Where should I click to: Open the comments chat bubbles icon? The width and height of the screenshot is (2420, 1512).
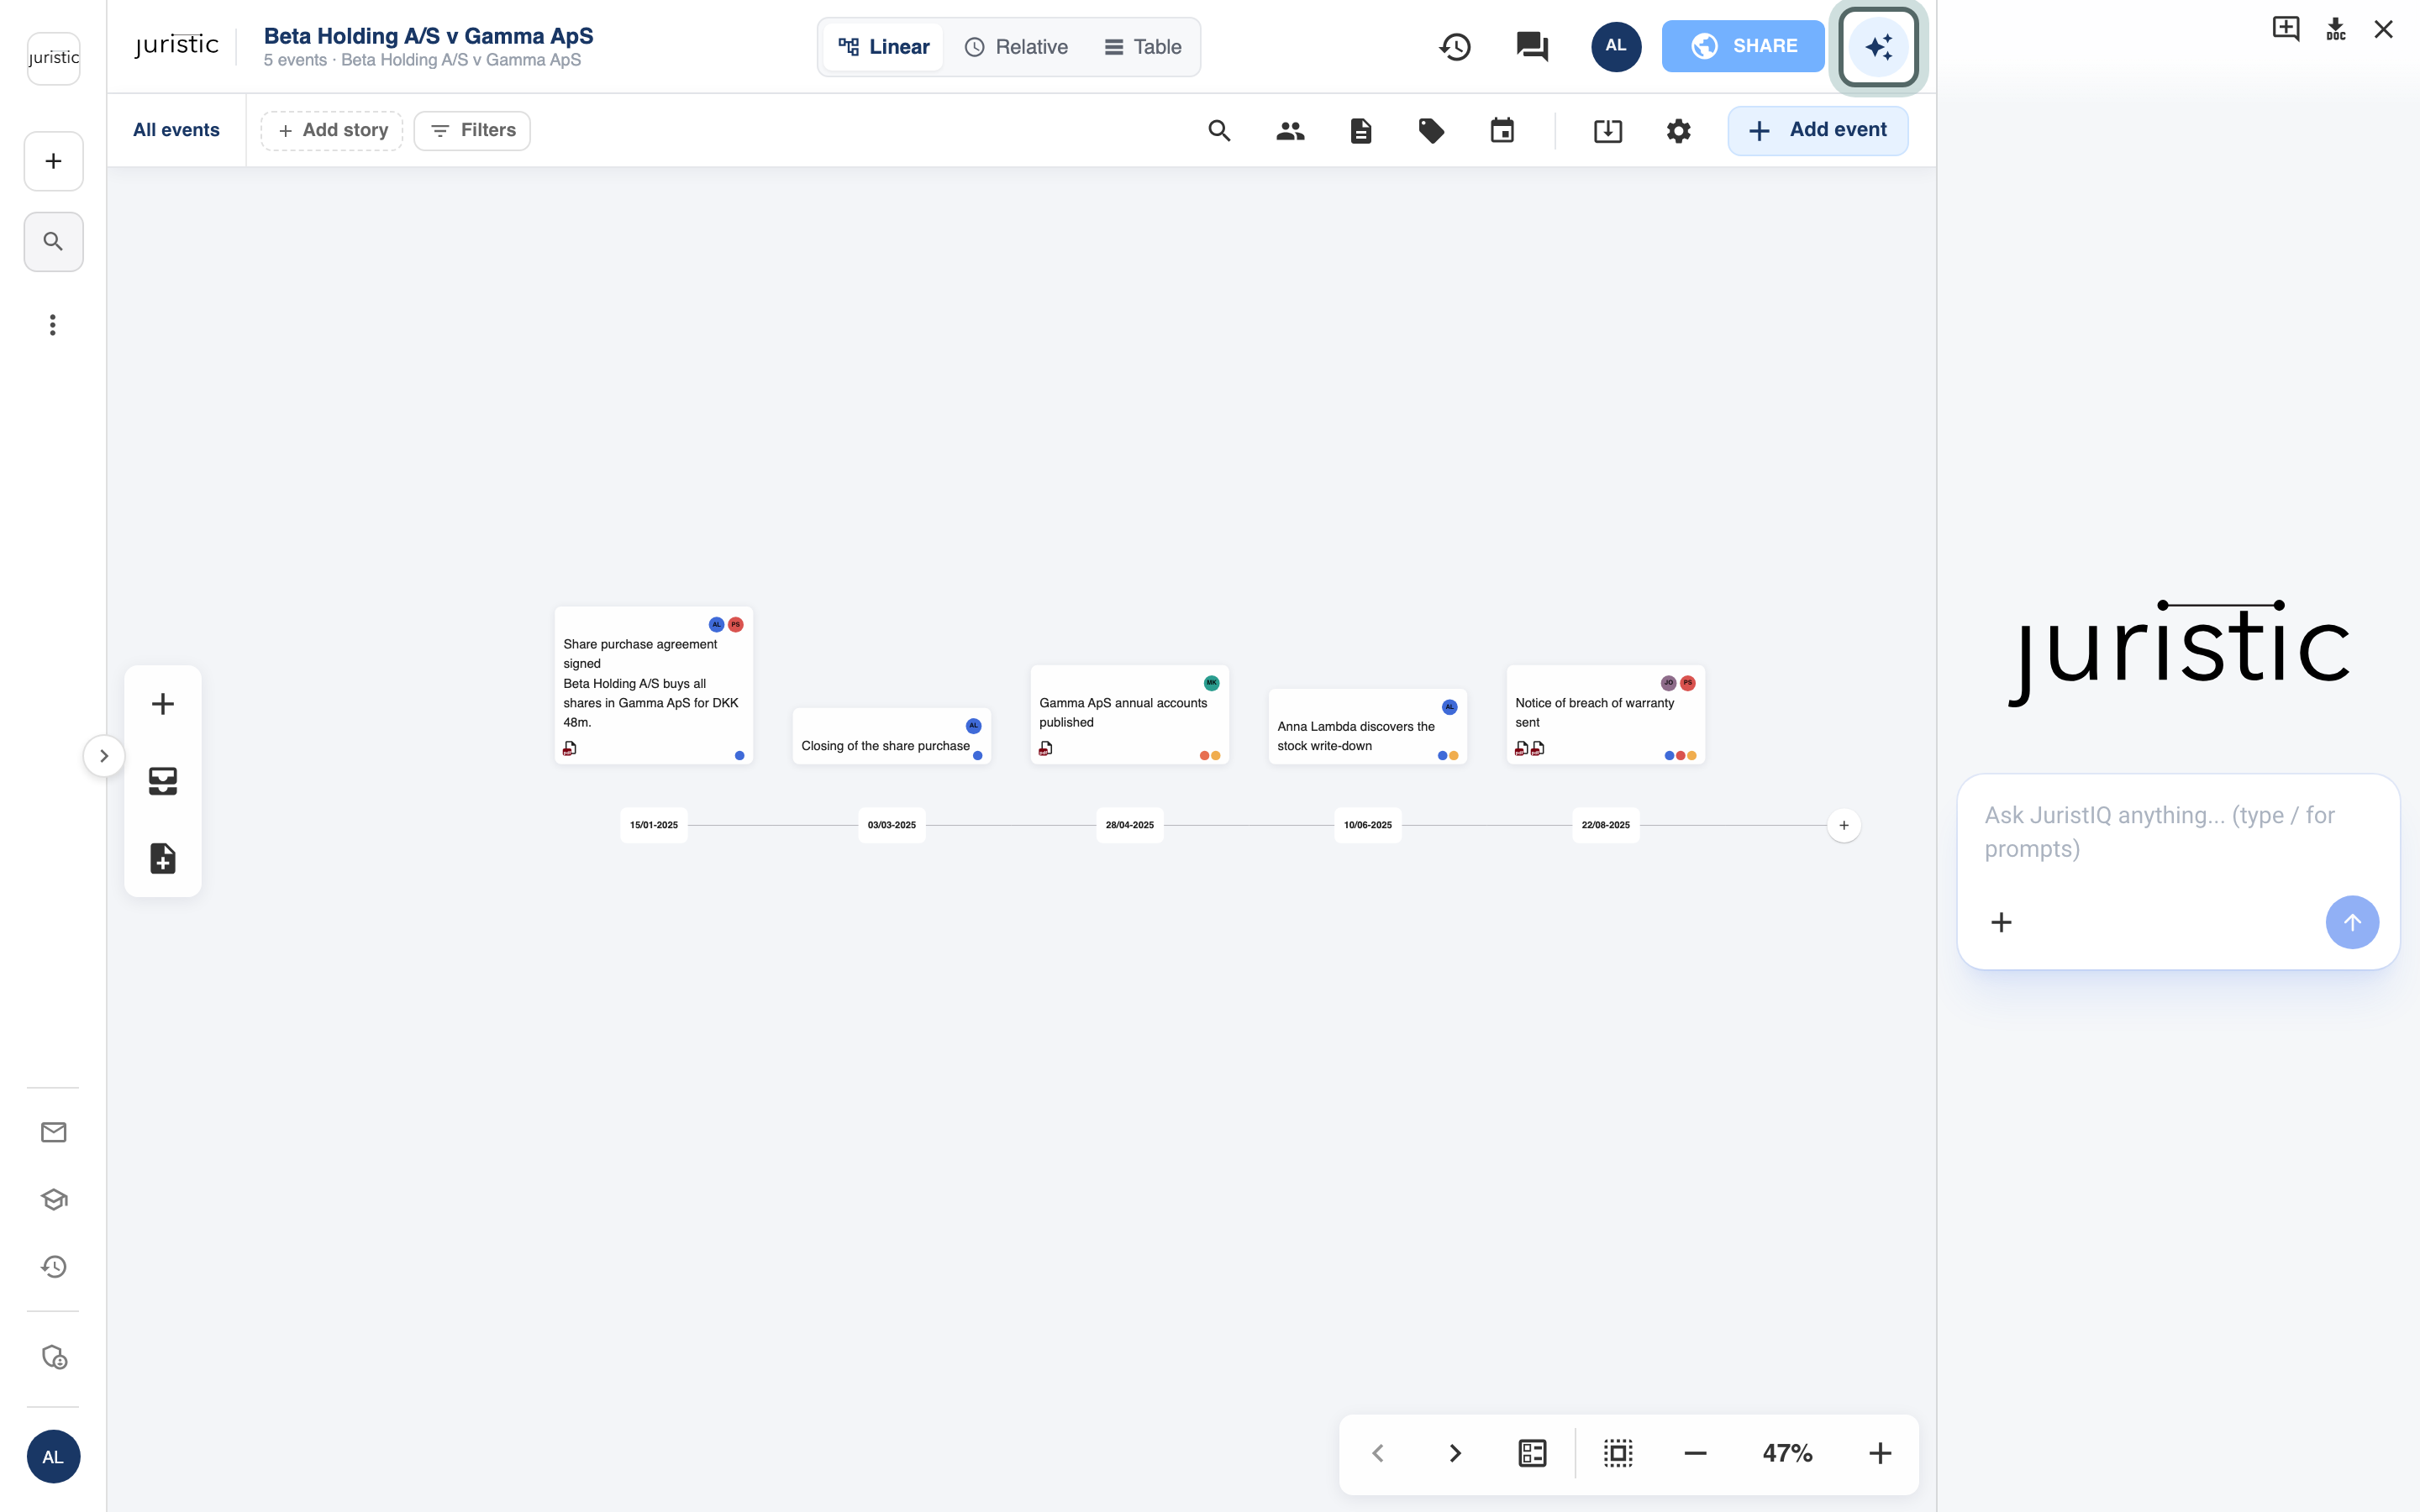click(1532, 46)
